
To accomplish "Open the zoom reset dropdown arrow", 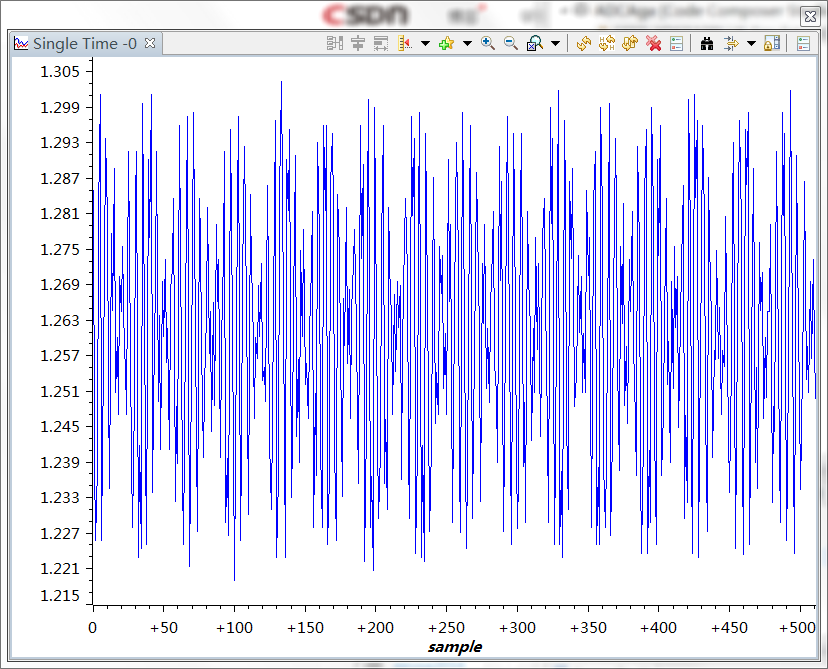I will click(555, 43).
